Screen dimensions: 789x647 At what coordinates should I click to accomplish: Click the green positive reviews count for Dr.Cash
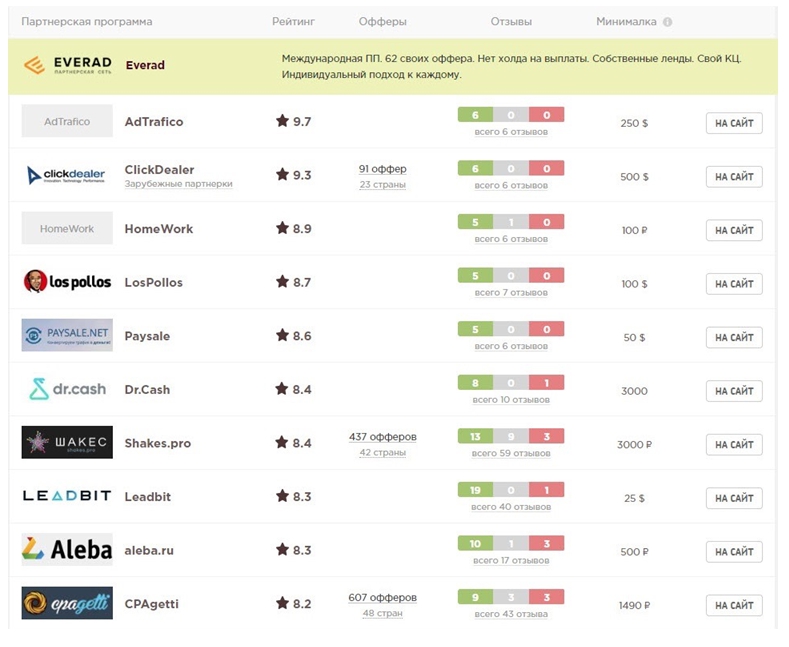click(475, 383)
